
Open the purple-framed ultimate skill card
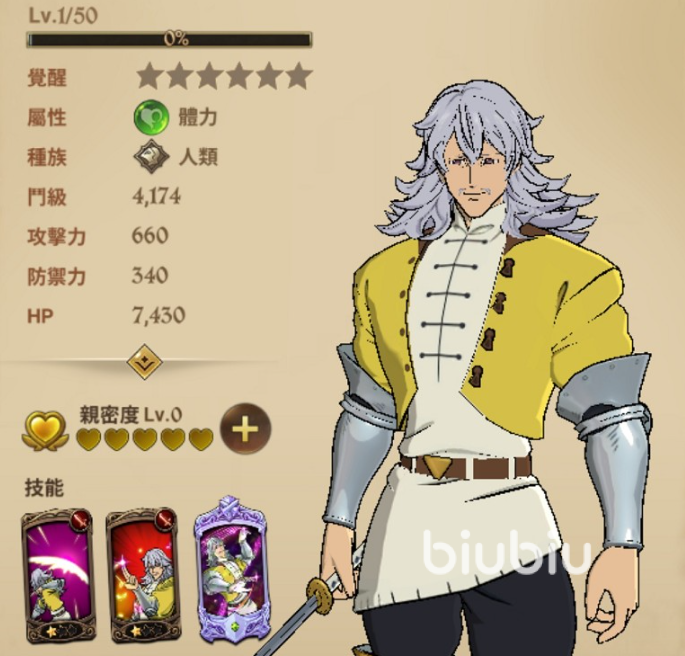pyautogui.click(x=230, y=570)
